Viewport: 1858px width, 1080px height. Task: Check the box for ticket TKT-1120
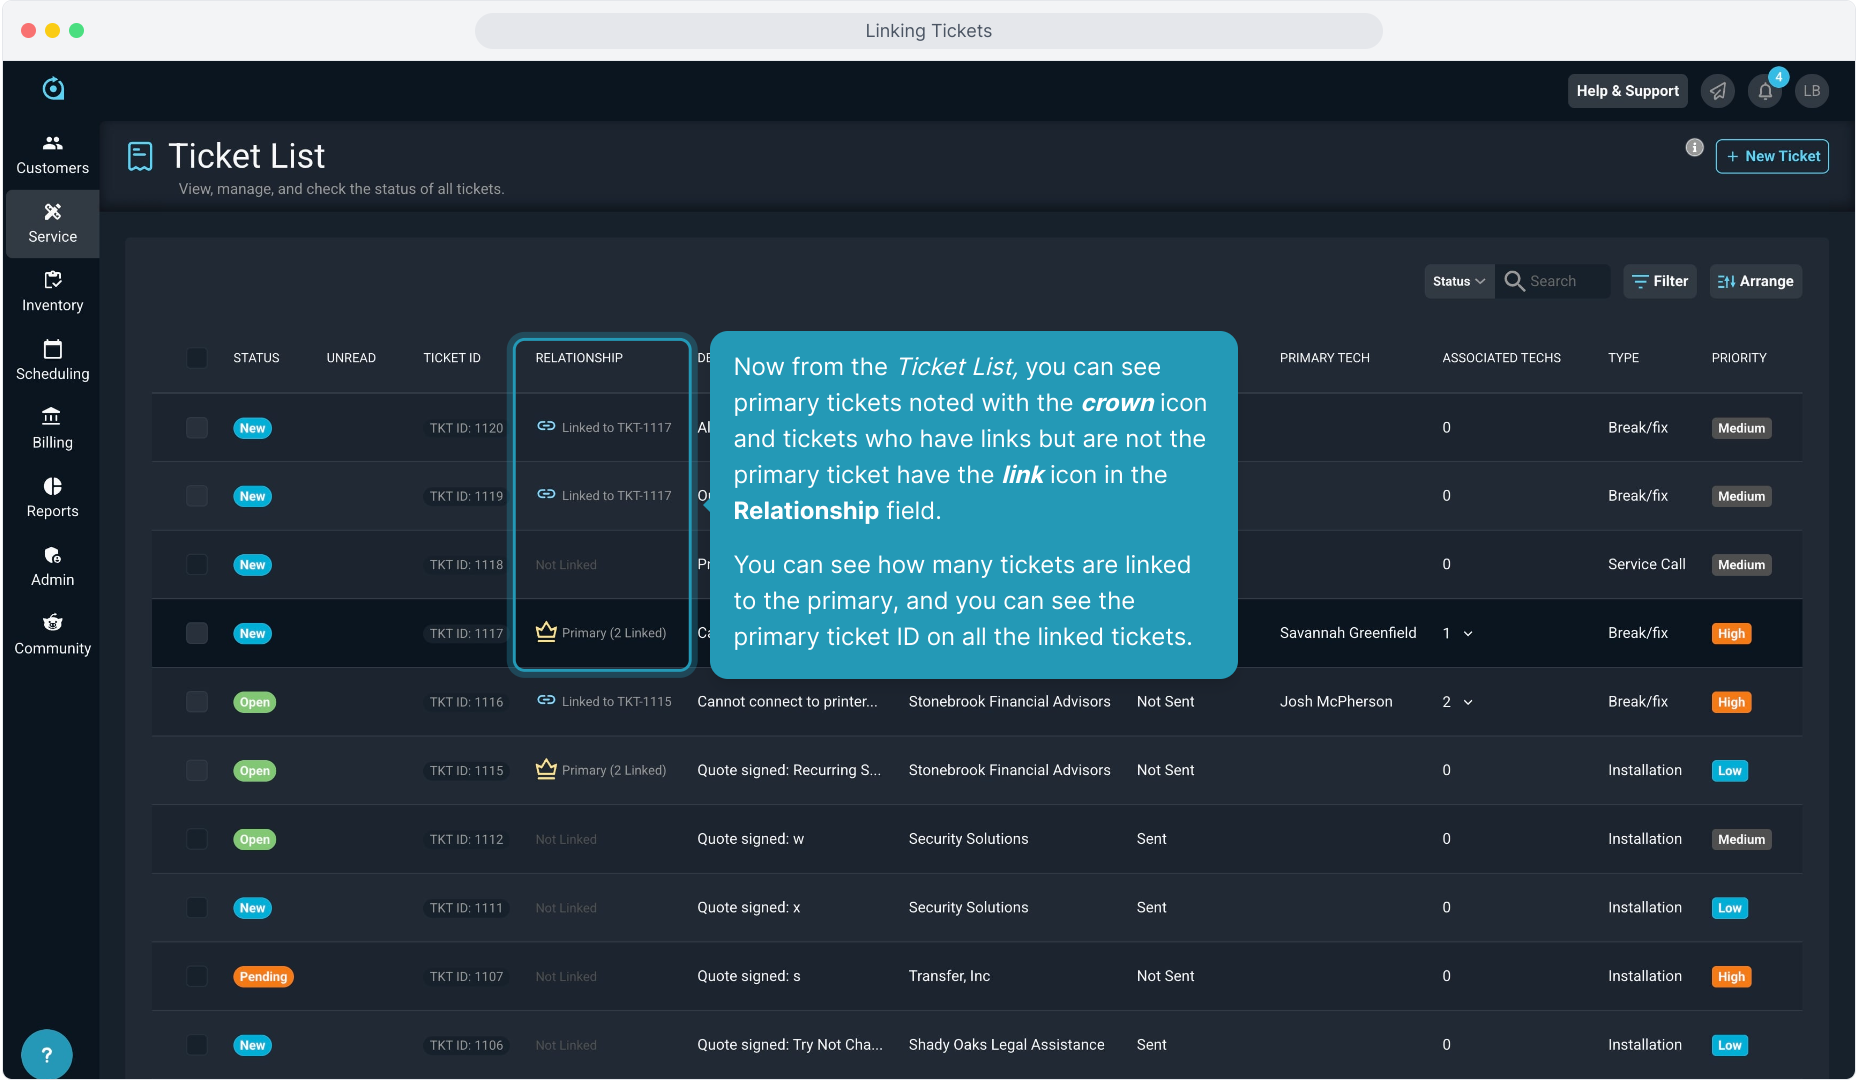pyautogui.click(x=197, y=428)
